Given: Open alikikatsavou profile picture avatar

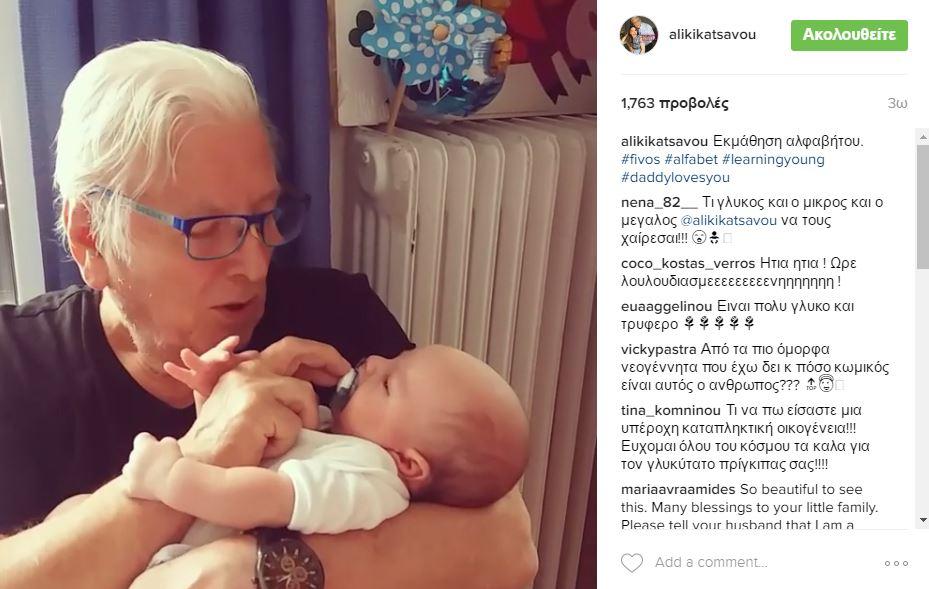Looking at the screenshot, I should click(639, 35).
